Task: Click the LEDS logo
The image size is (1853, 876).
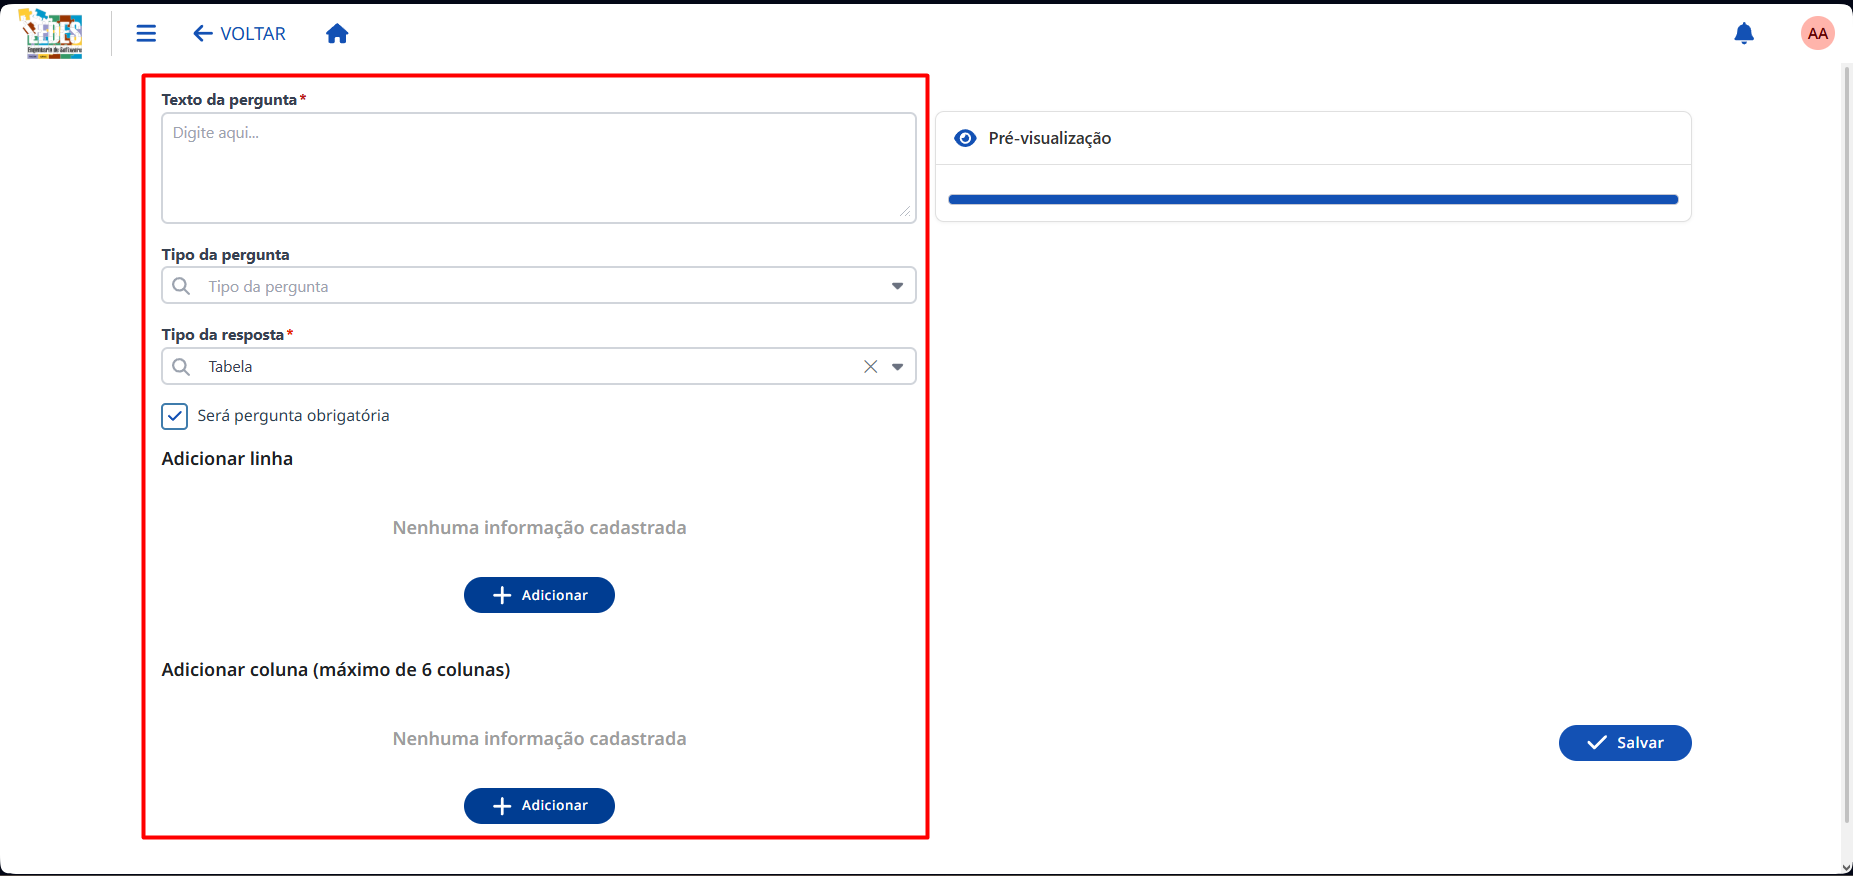Action: [51, 34]
